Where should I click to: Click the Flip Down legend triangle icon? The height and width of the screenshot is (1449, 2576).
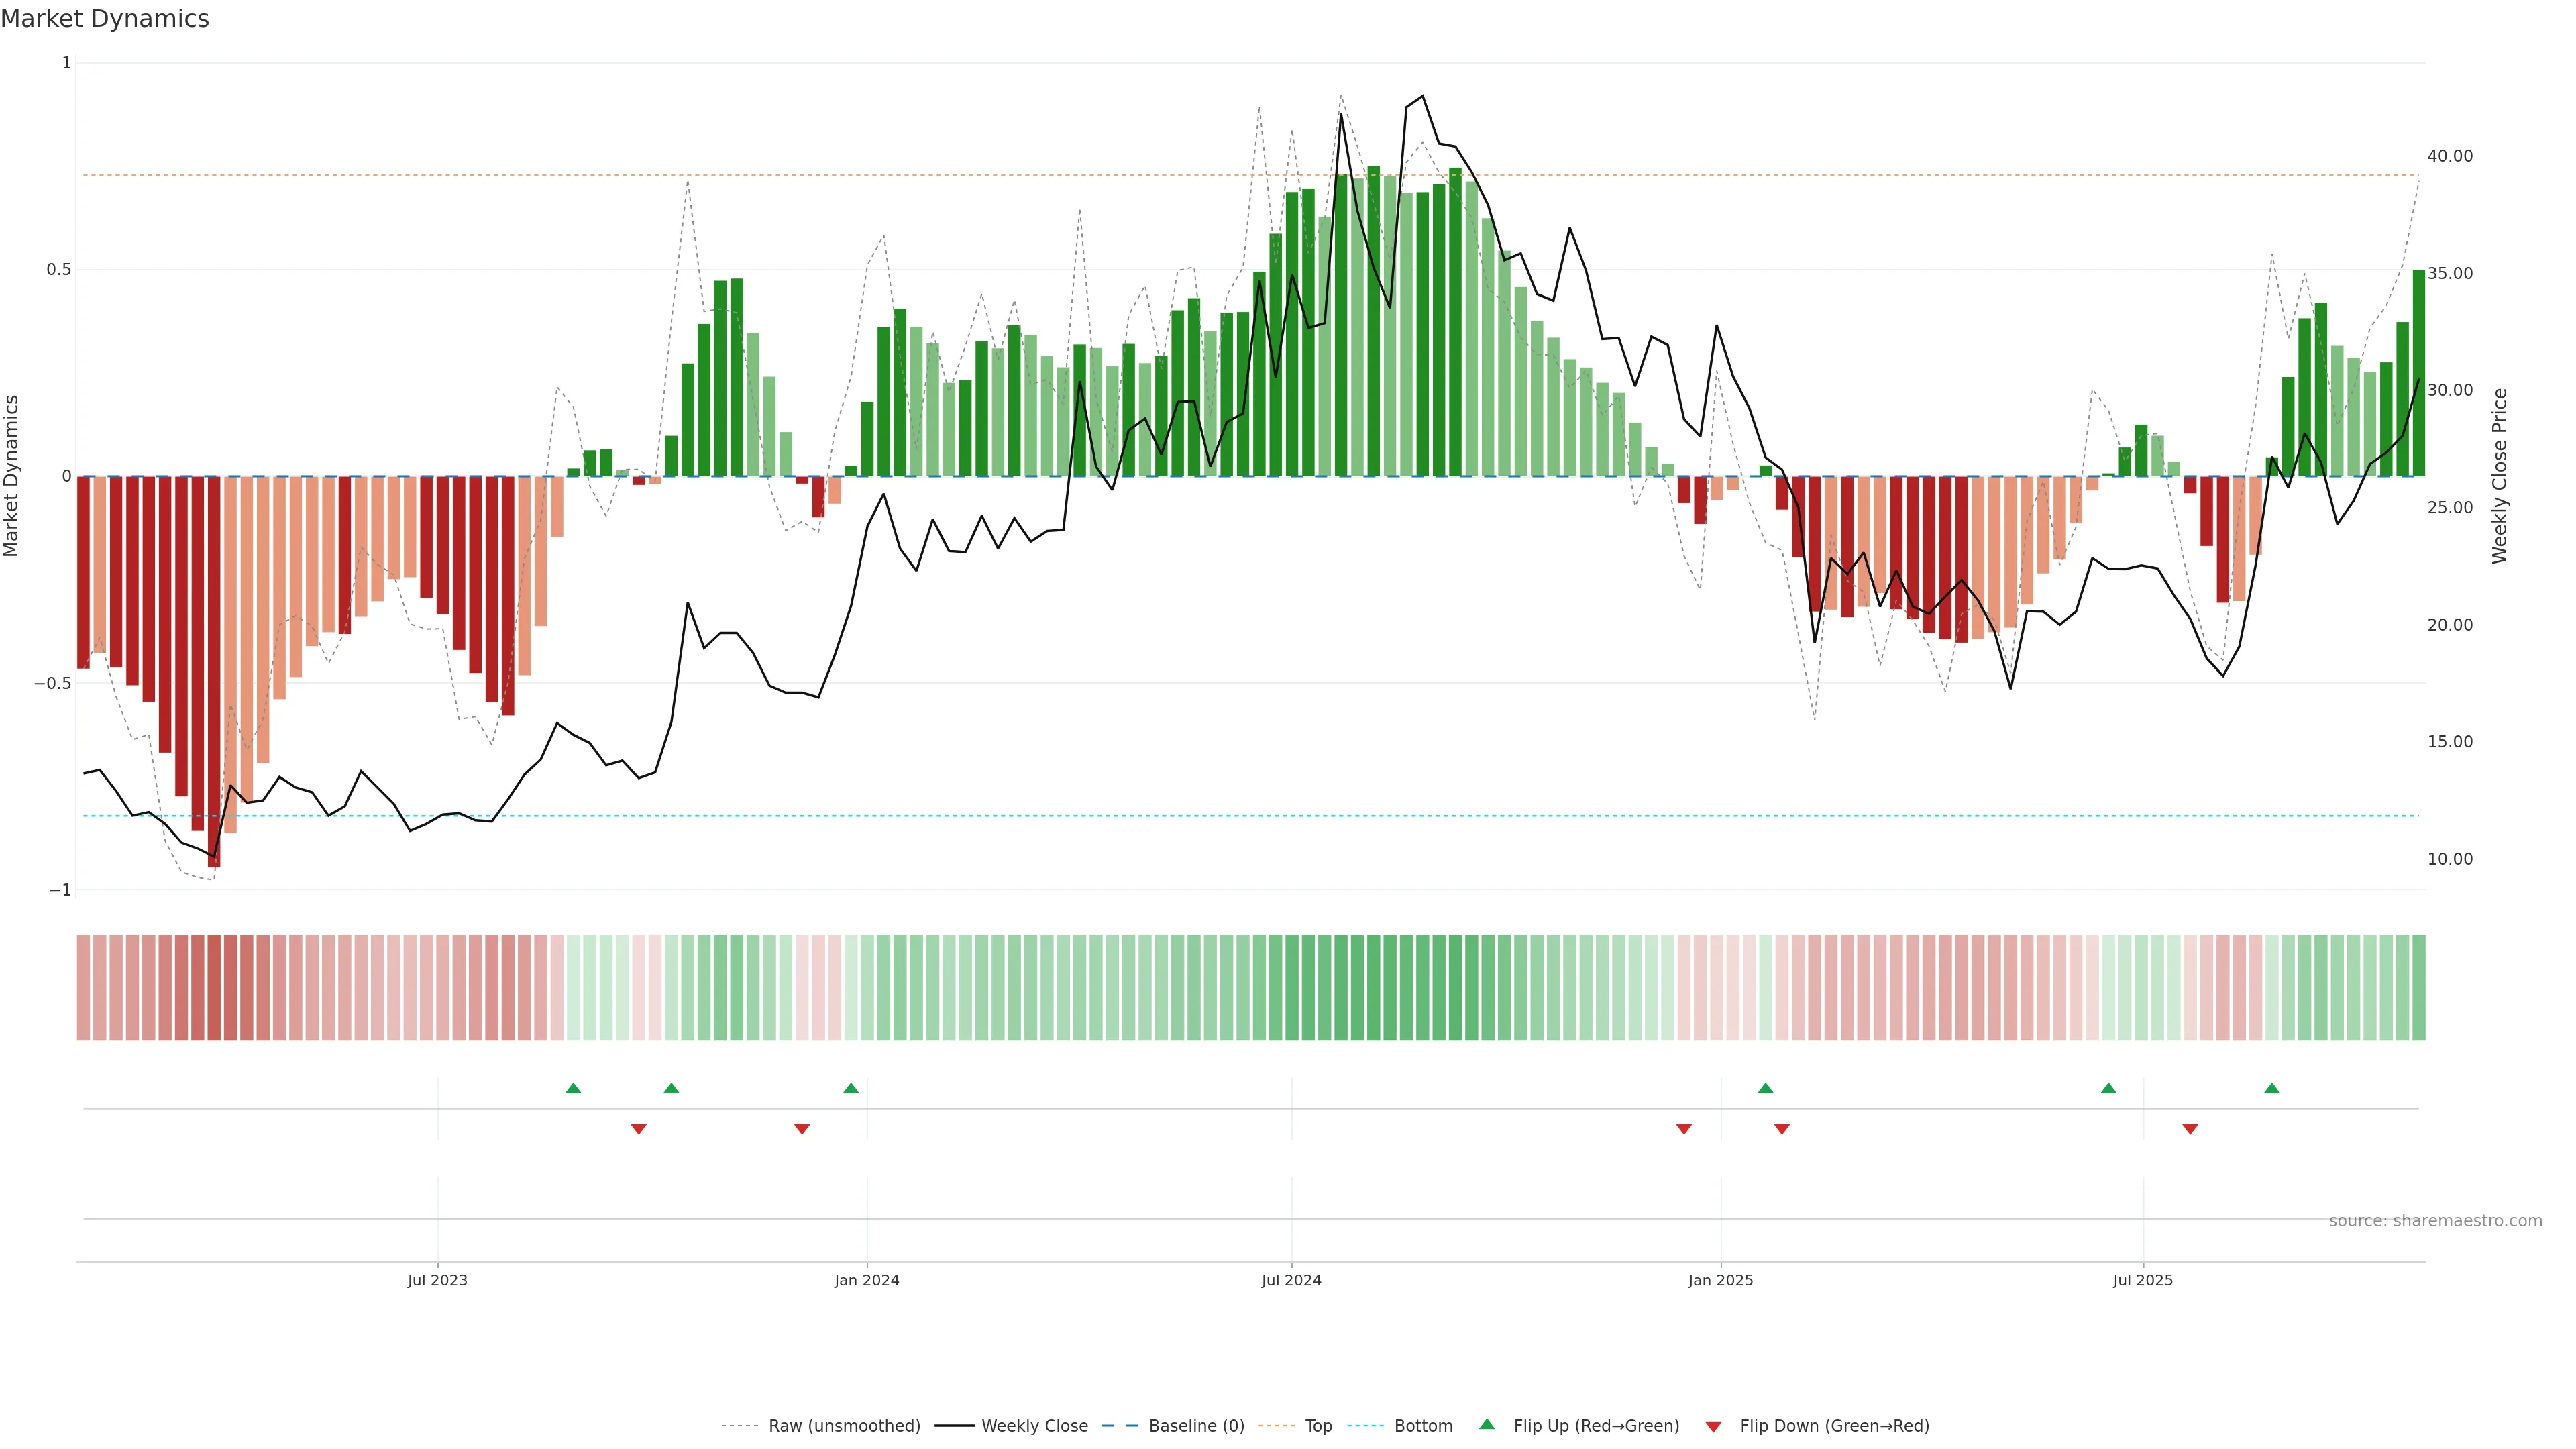[1713, 1426]
